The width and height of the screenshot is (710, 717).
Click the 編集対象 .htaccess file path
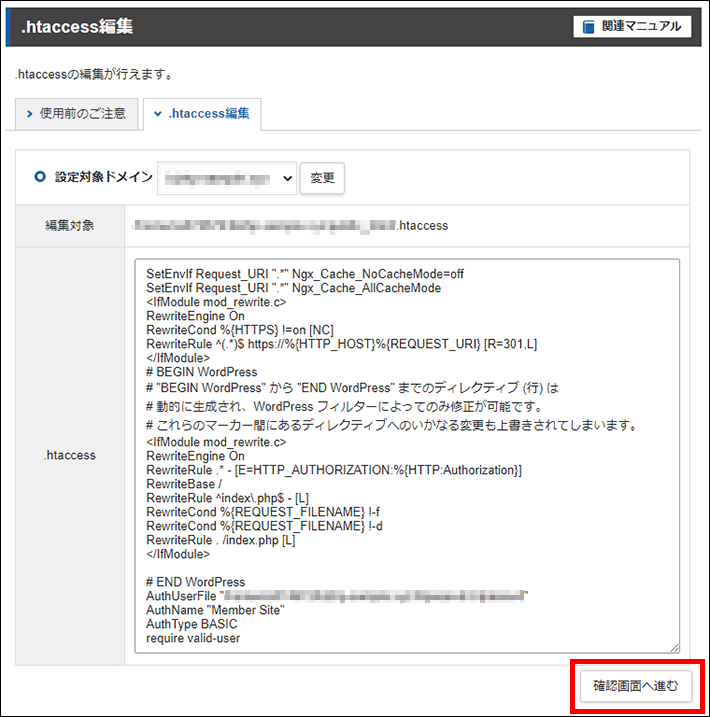point(290,226)
